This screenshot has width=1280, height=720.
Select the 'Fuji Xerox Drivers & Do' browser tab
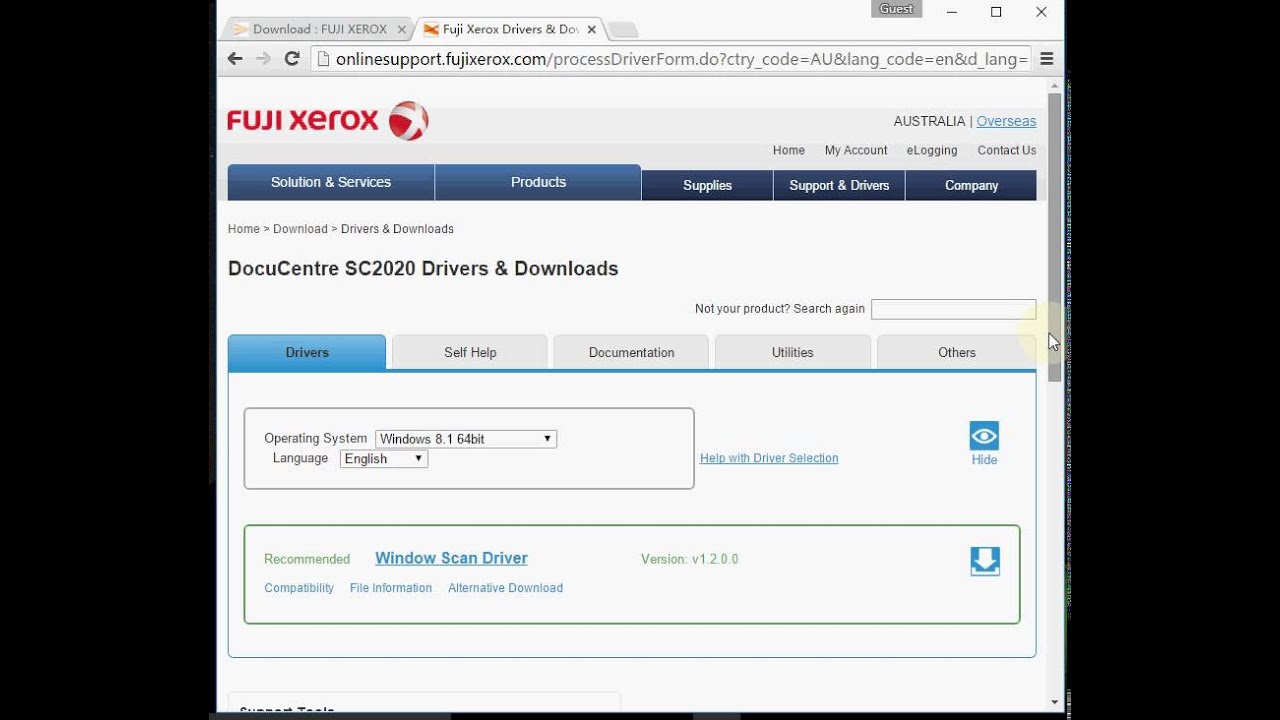(x=509, y=30)
